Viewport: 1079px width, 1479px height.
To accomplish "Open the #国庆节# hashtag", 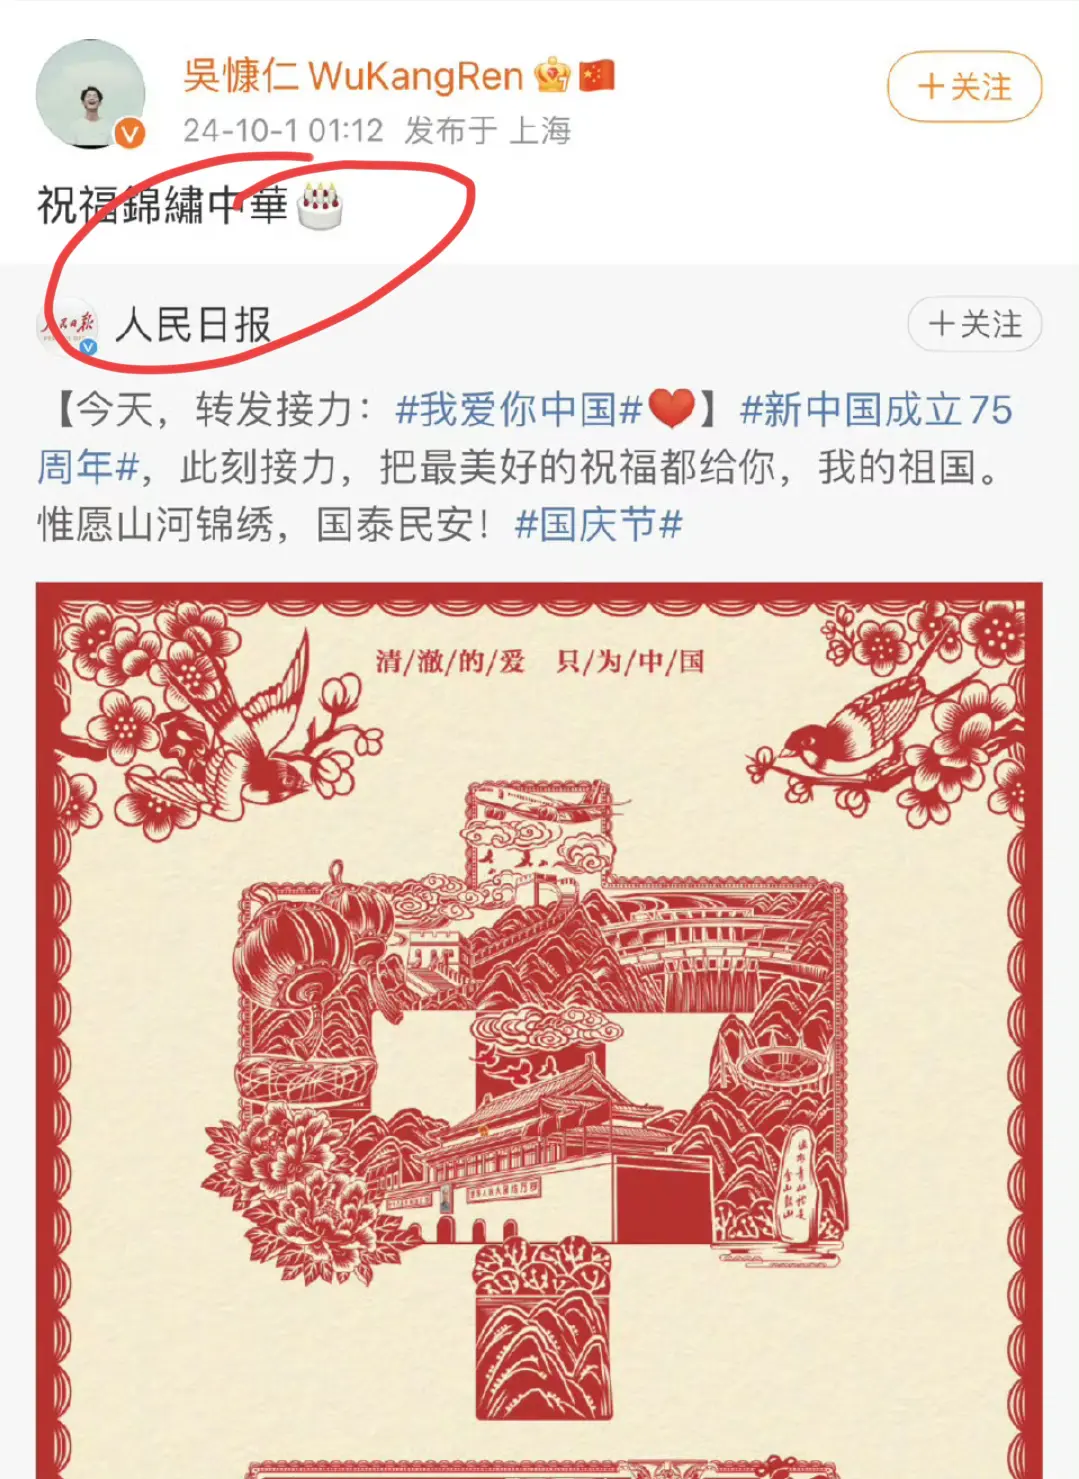I will point(598,524).
